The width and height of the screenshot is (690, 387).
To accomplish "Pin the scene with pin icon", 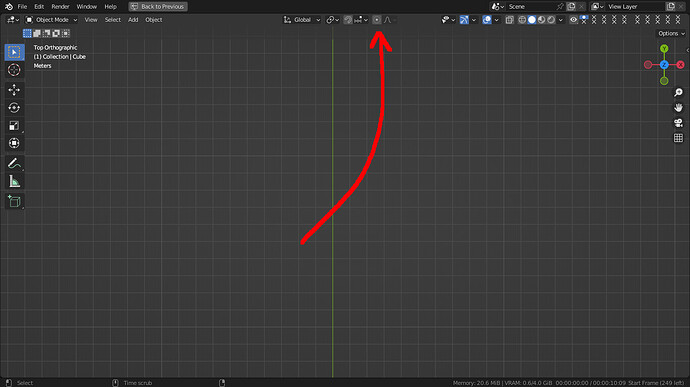I will [x=560, y=7].
